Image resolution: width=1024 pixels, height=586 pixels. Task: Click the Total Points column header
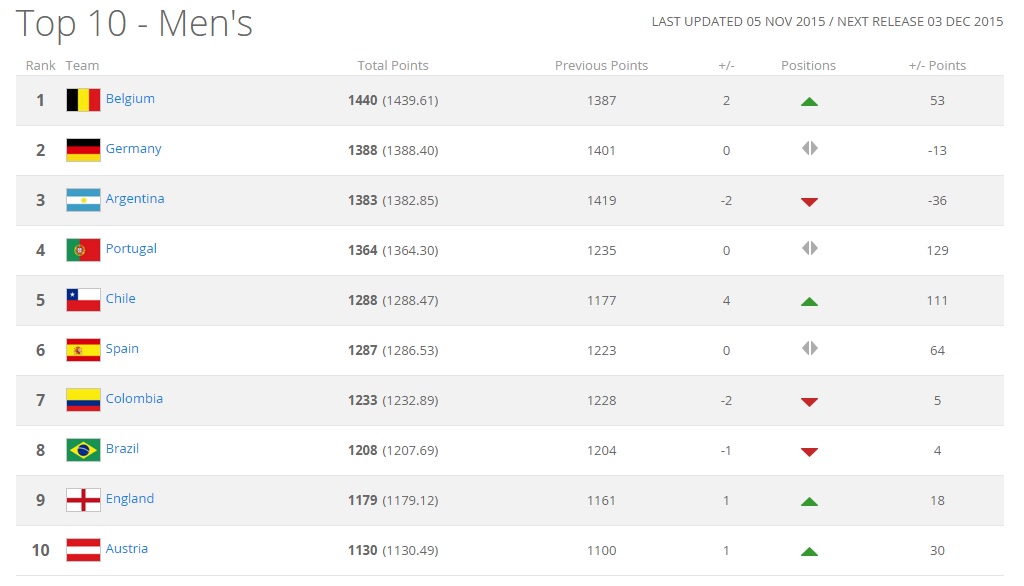pyautogui.click(x=393, y=66)
